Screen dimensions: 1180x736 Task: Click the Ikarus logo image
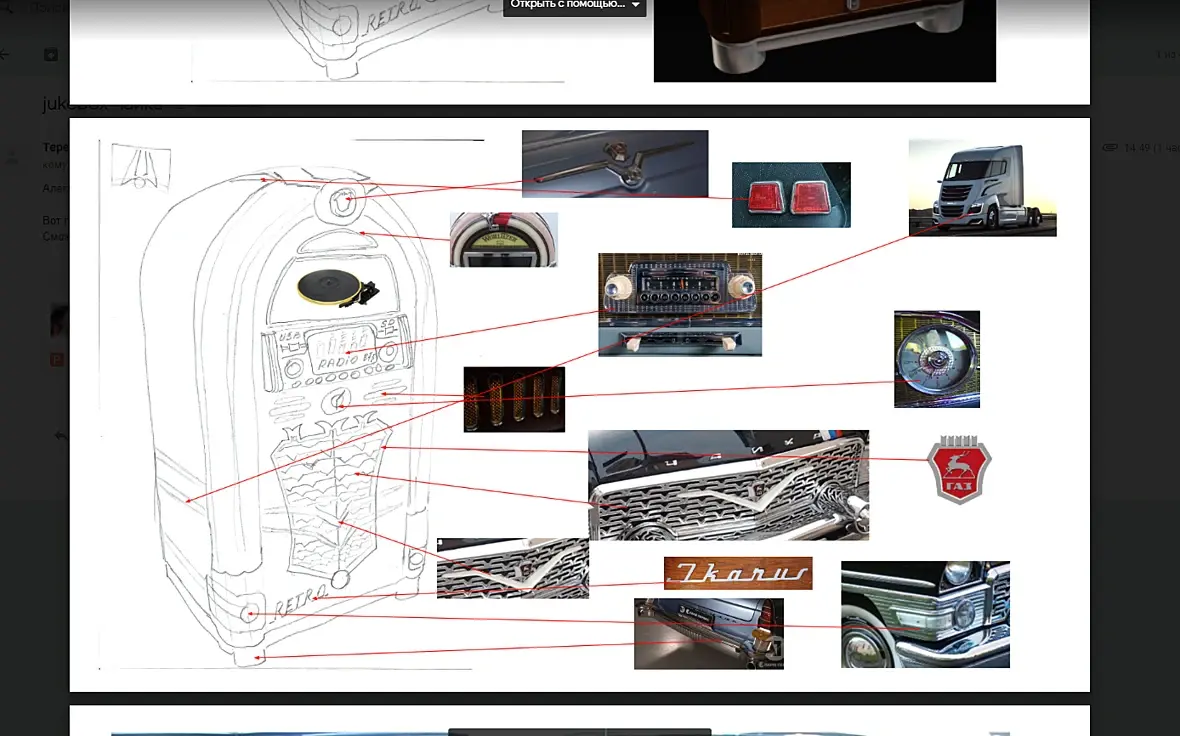tap(738, 573)
